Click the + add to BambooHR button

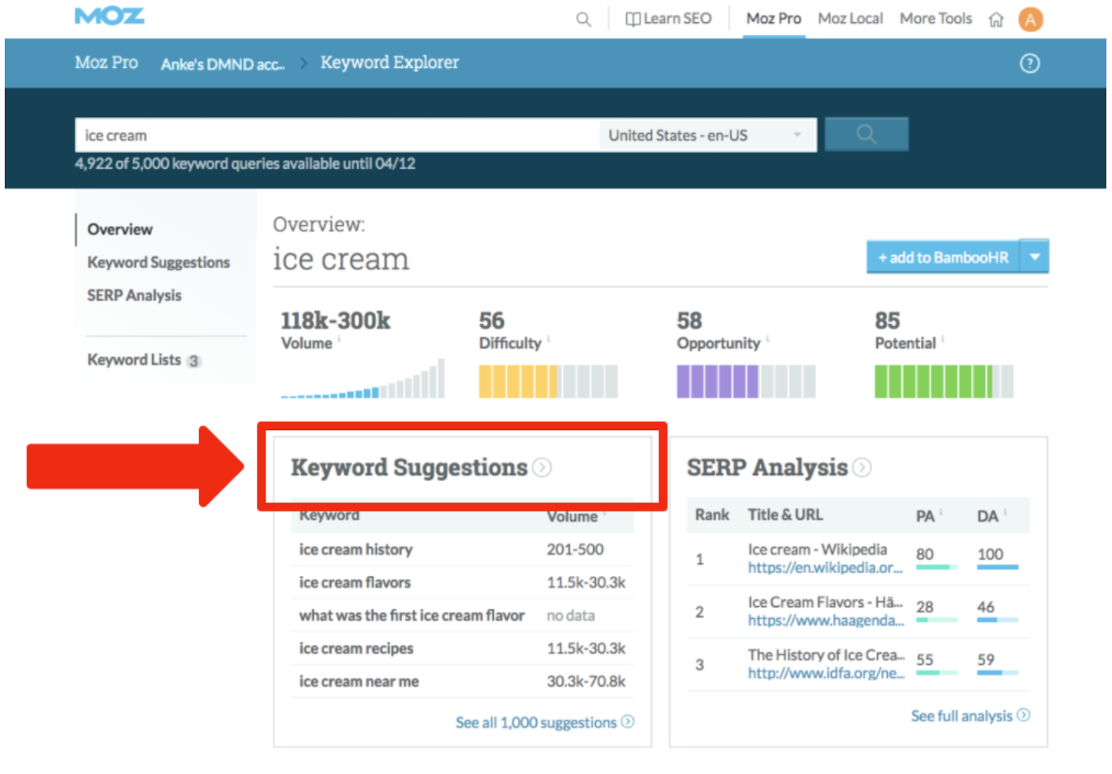[942, 257]
